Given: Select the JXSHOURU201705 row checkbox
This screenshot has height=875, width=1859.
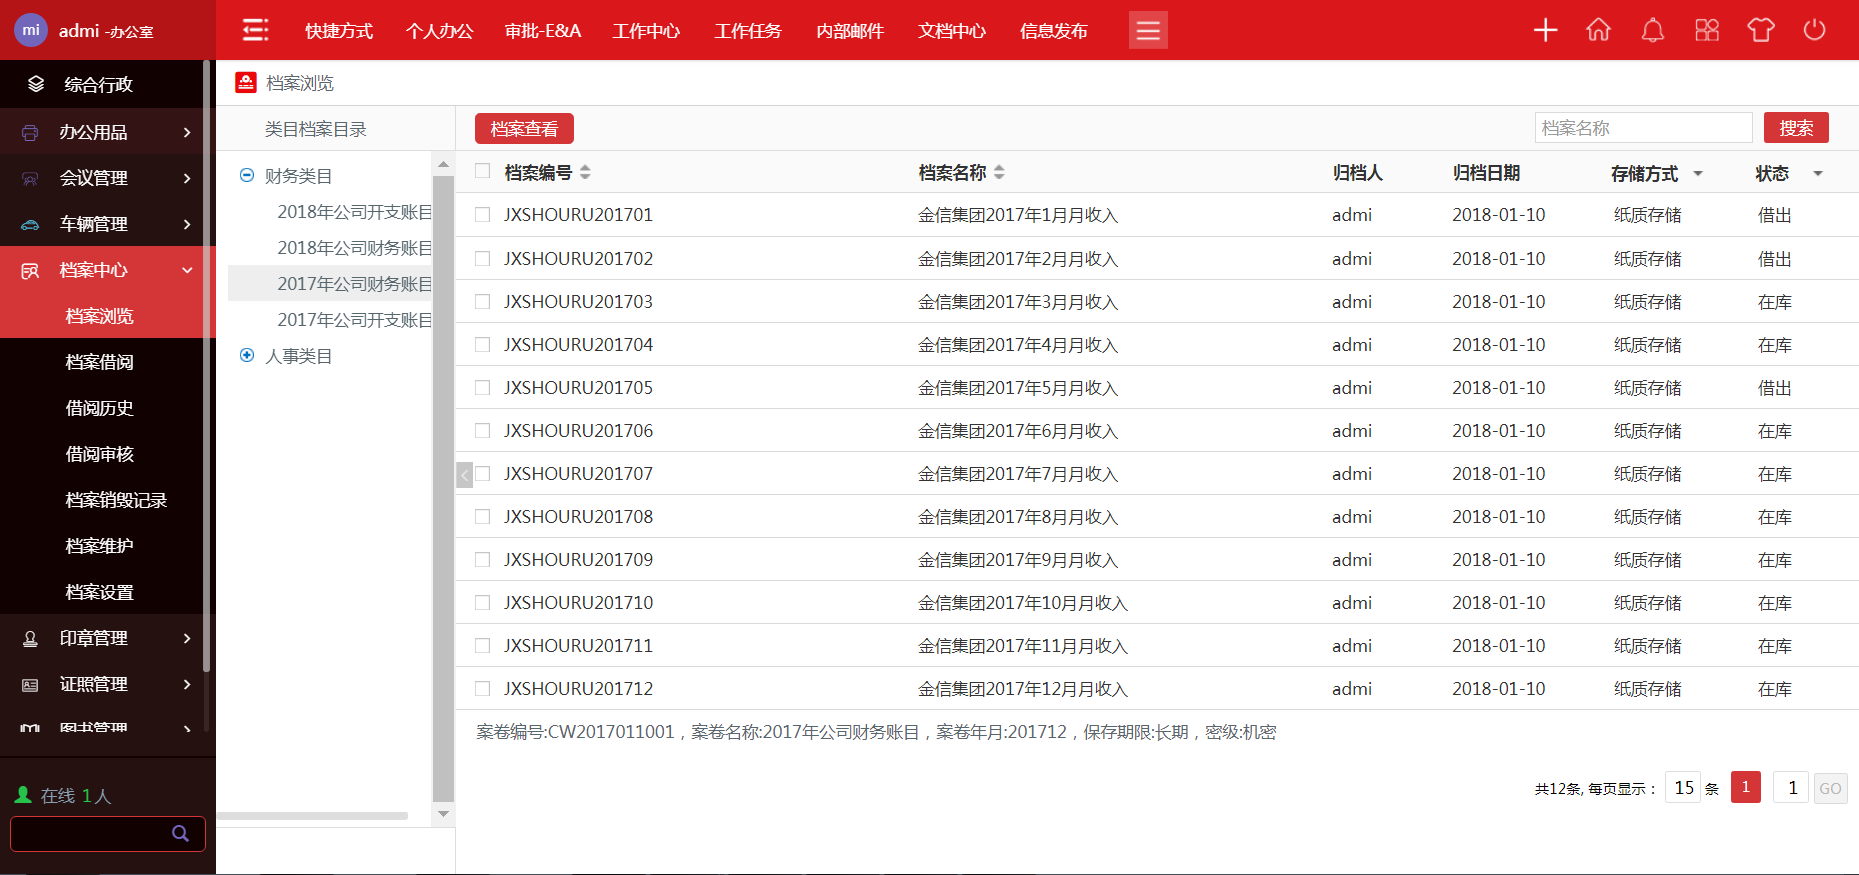Looking at the screenshot, I should coord(483,388).
